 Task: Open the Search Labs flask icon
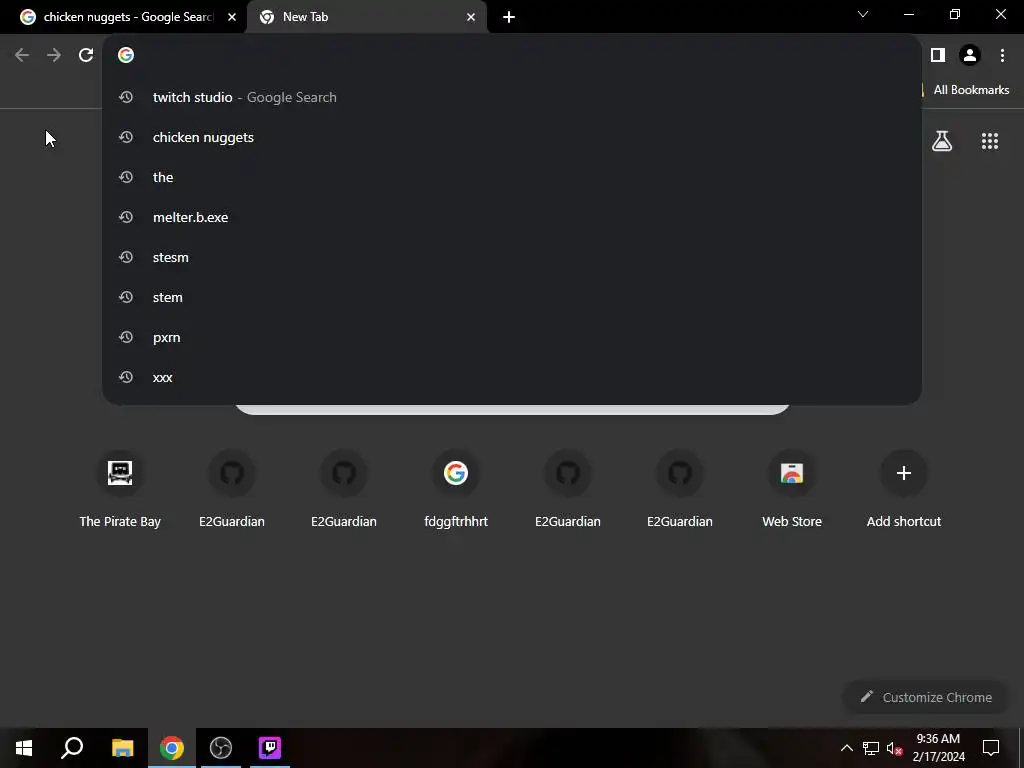(x=942, y=140)
